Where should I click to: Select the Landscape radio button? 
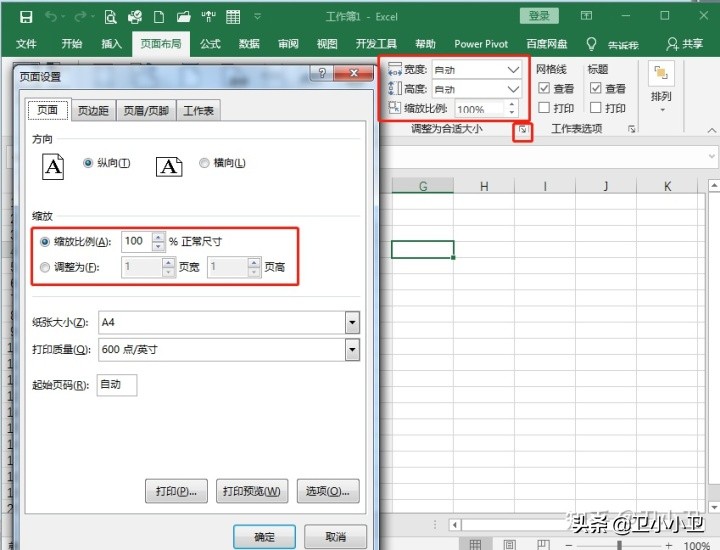[204, 163]
